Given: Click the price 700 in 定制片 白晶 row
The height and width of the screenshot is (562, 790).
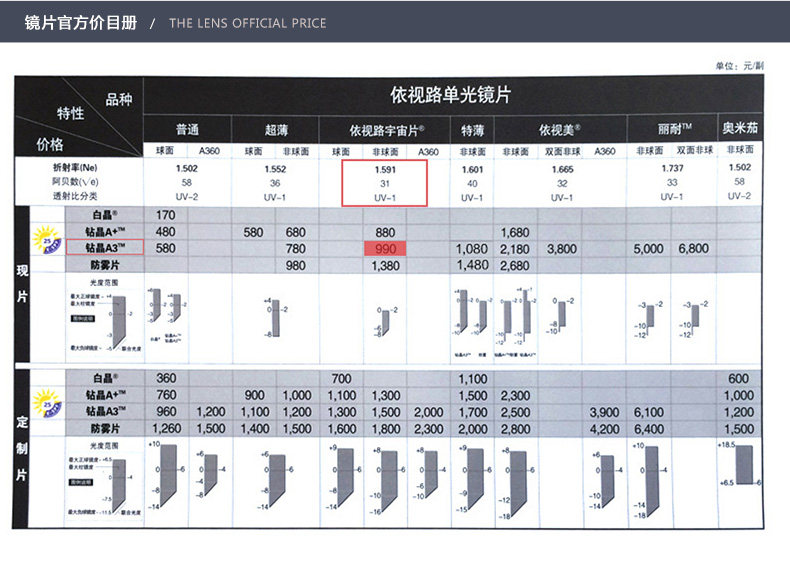Looking at the screenshot, I should [341, 379].
